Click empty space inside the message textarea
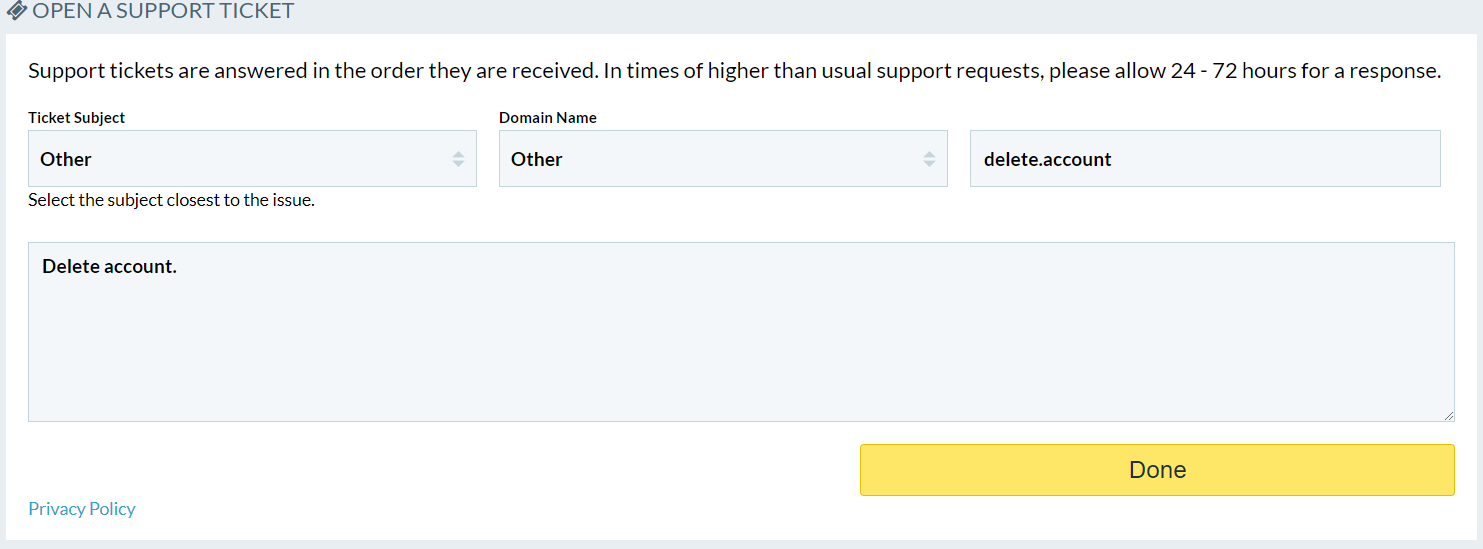This screenshot has width=1483, height=549. [740, 350]
